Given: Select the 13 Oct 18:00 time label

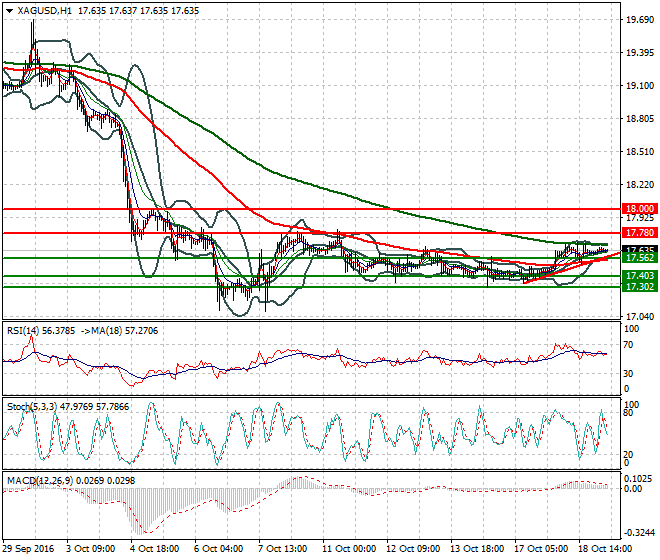Looking at the screenshot, I should point(477,549).
